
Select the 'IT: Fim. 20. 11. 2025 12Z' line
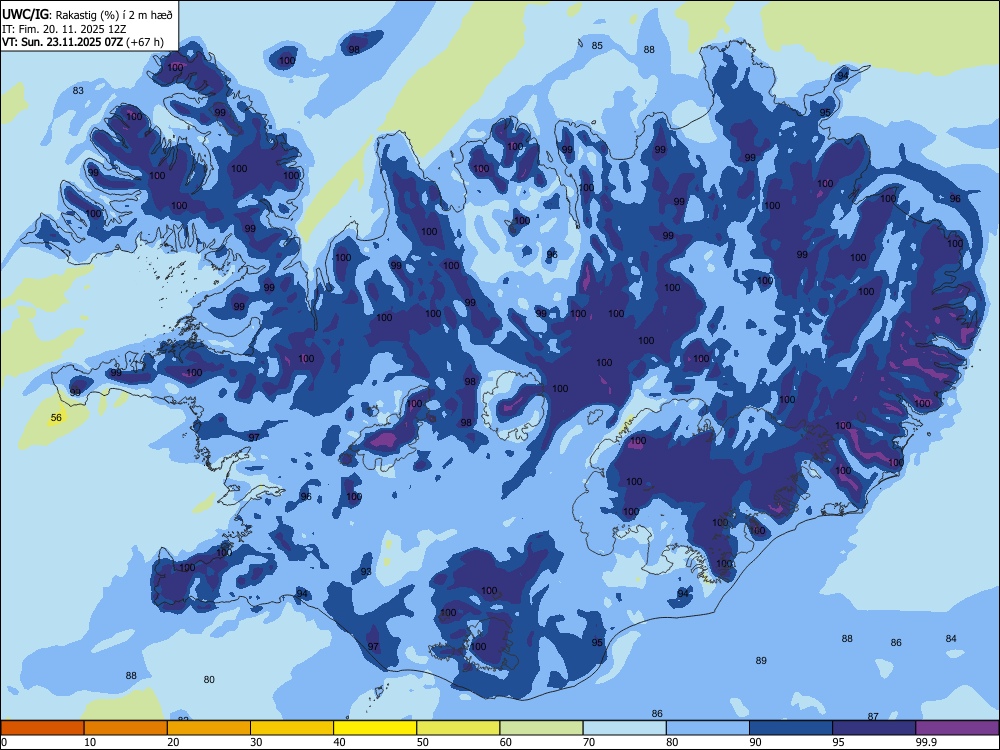tap(64, 29)
